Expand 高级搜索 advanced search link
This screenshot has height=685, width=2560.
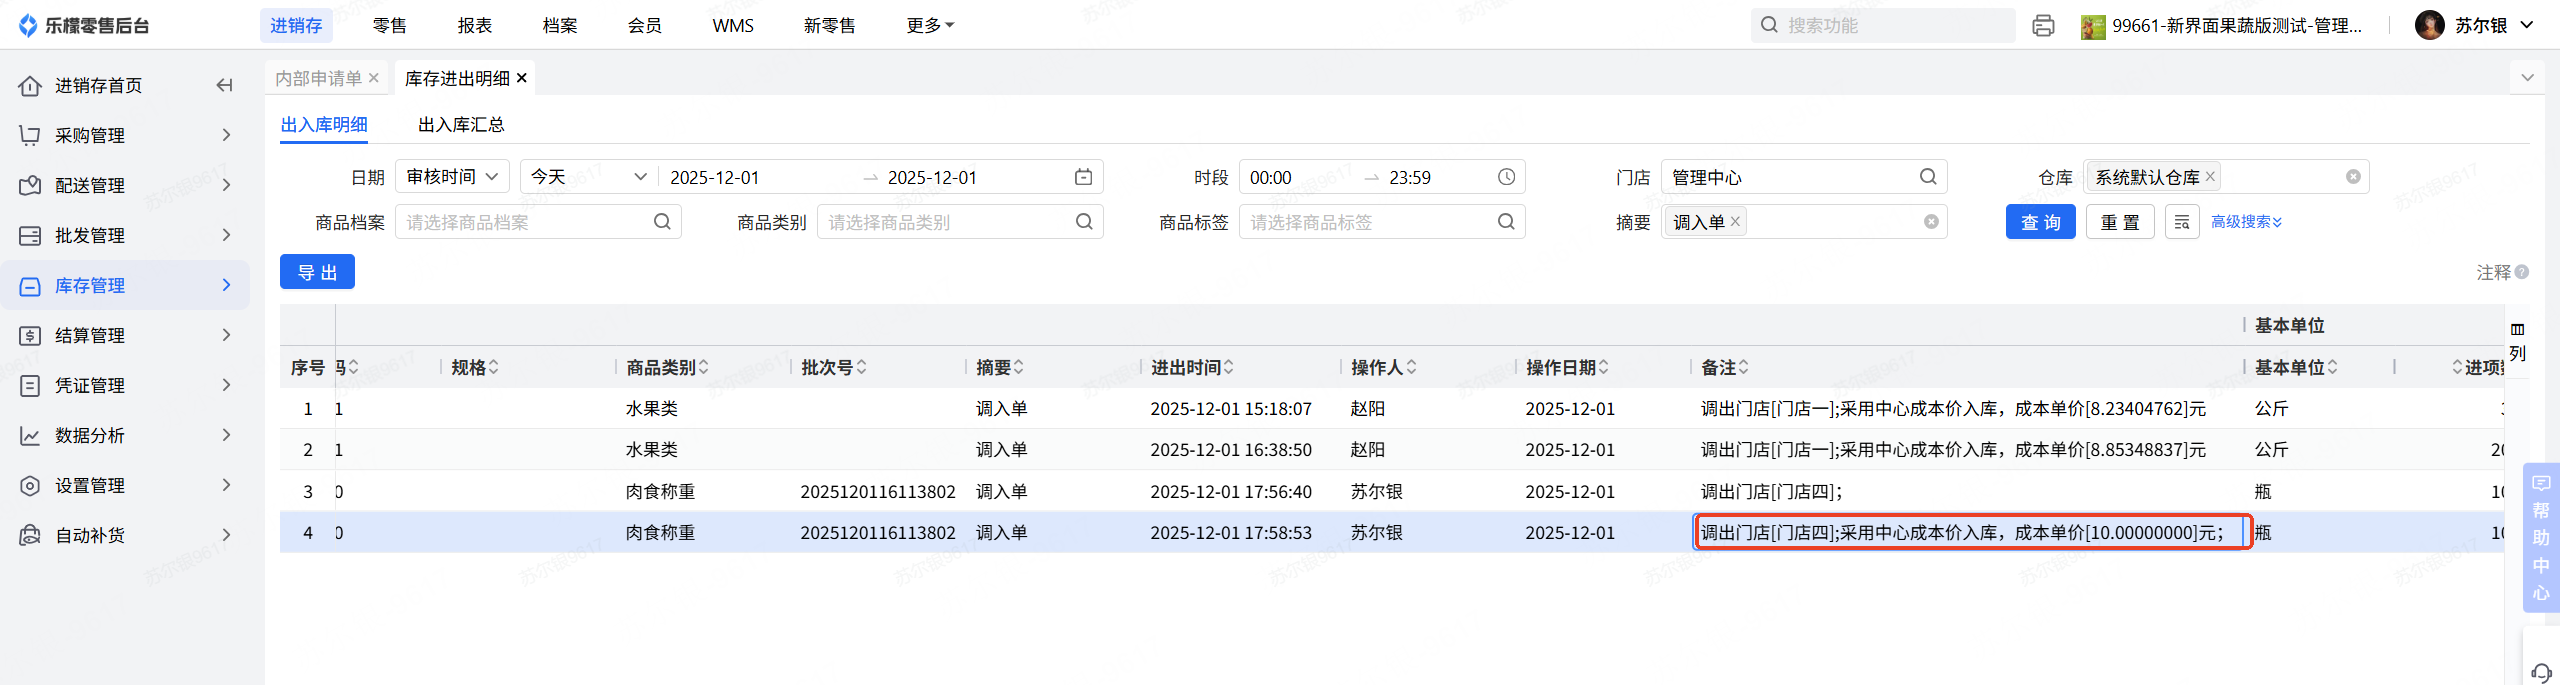[x=2246, y=222]
